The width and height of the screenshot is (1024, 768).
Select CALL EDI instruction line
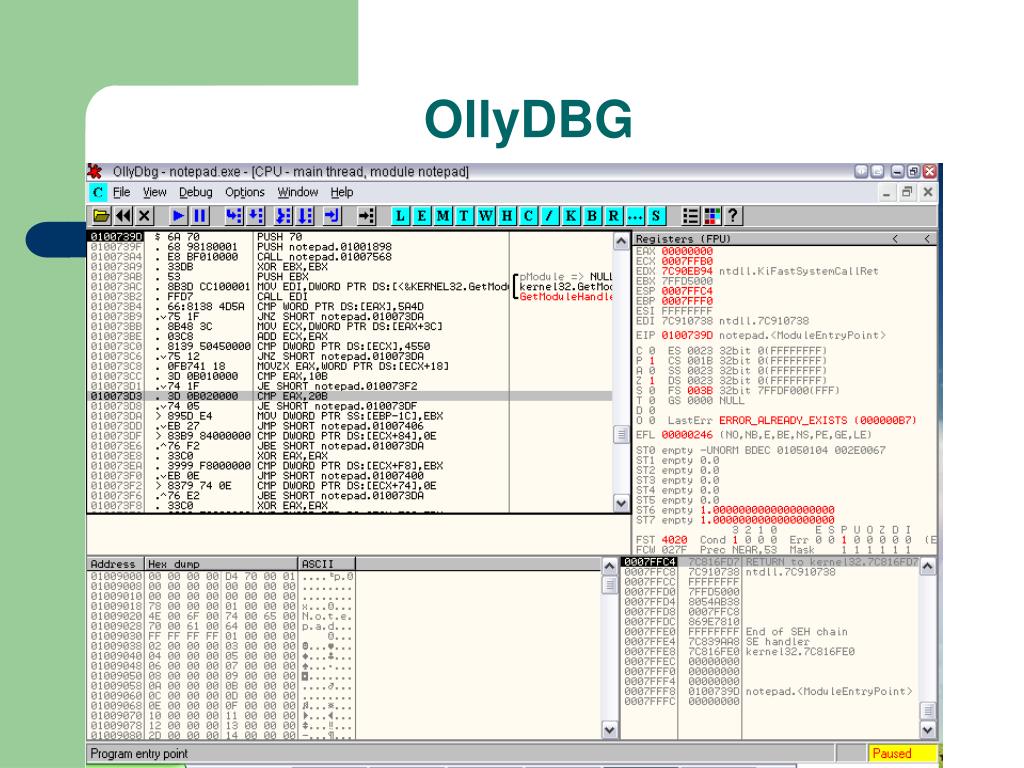coord(349,296)
